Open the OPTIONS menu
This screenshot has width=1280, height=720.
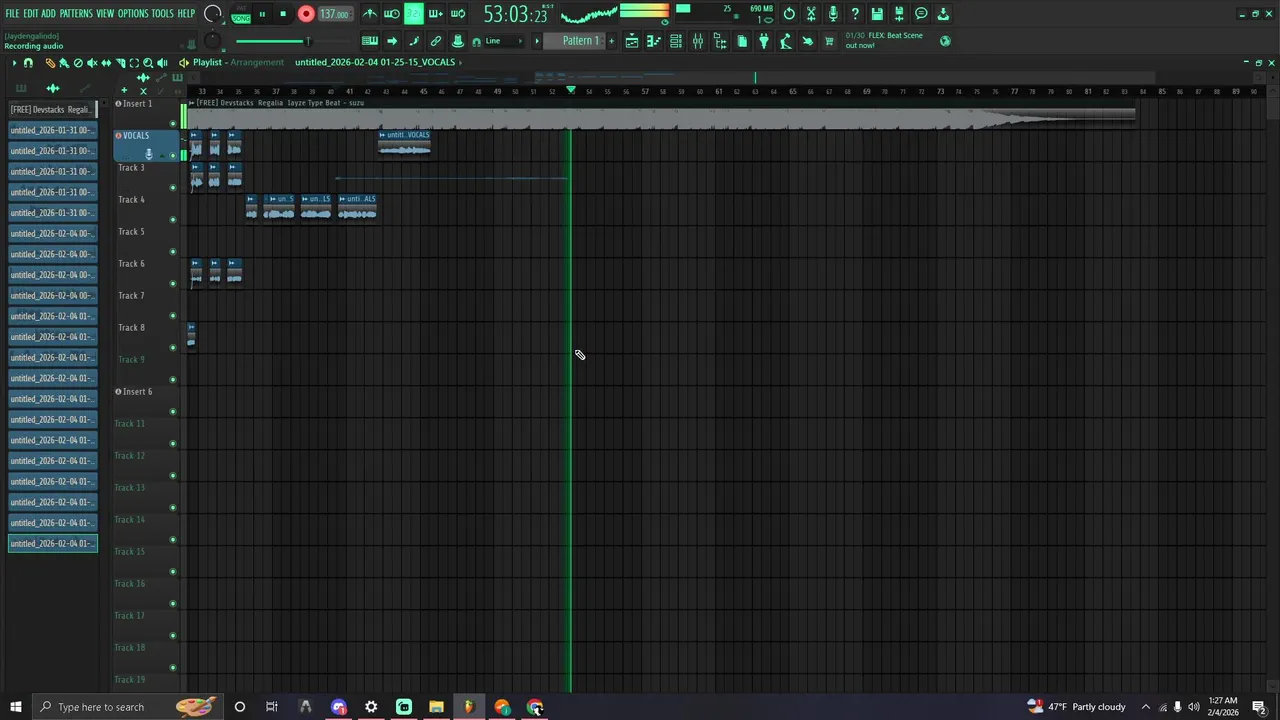(x=133, y=14)
